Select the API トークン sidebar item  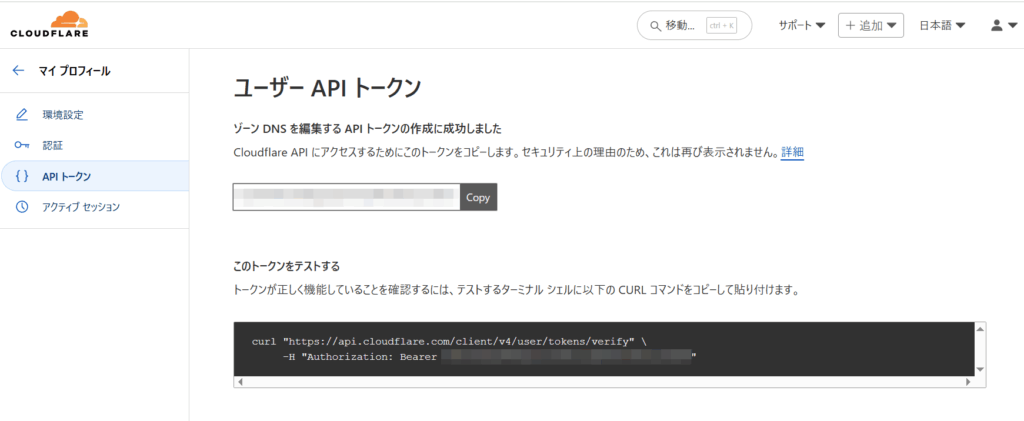[x=95, y=176]
